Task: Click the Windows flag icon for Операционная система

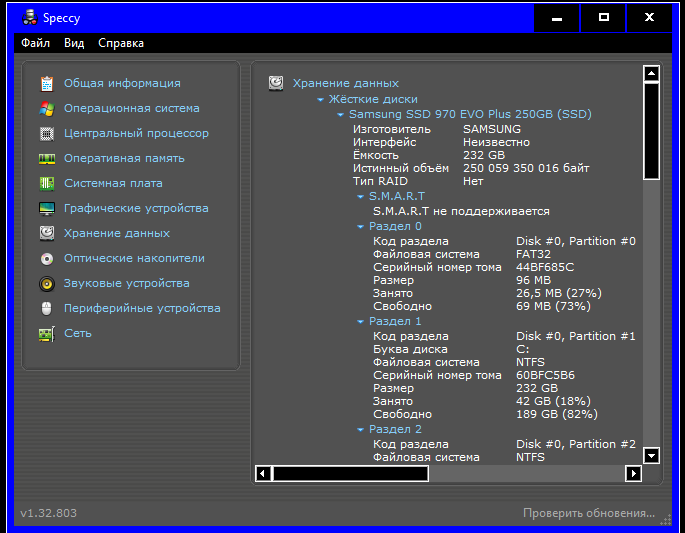Action: tap(47, 108)
